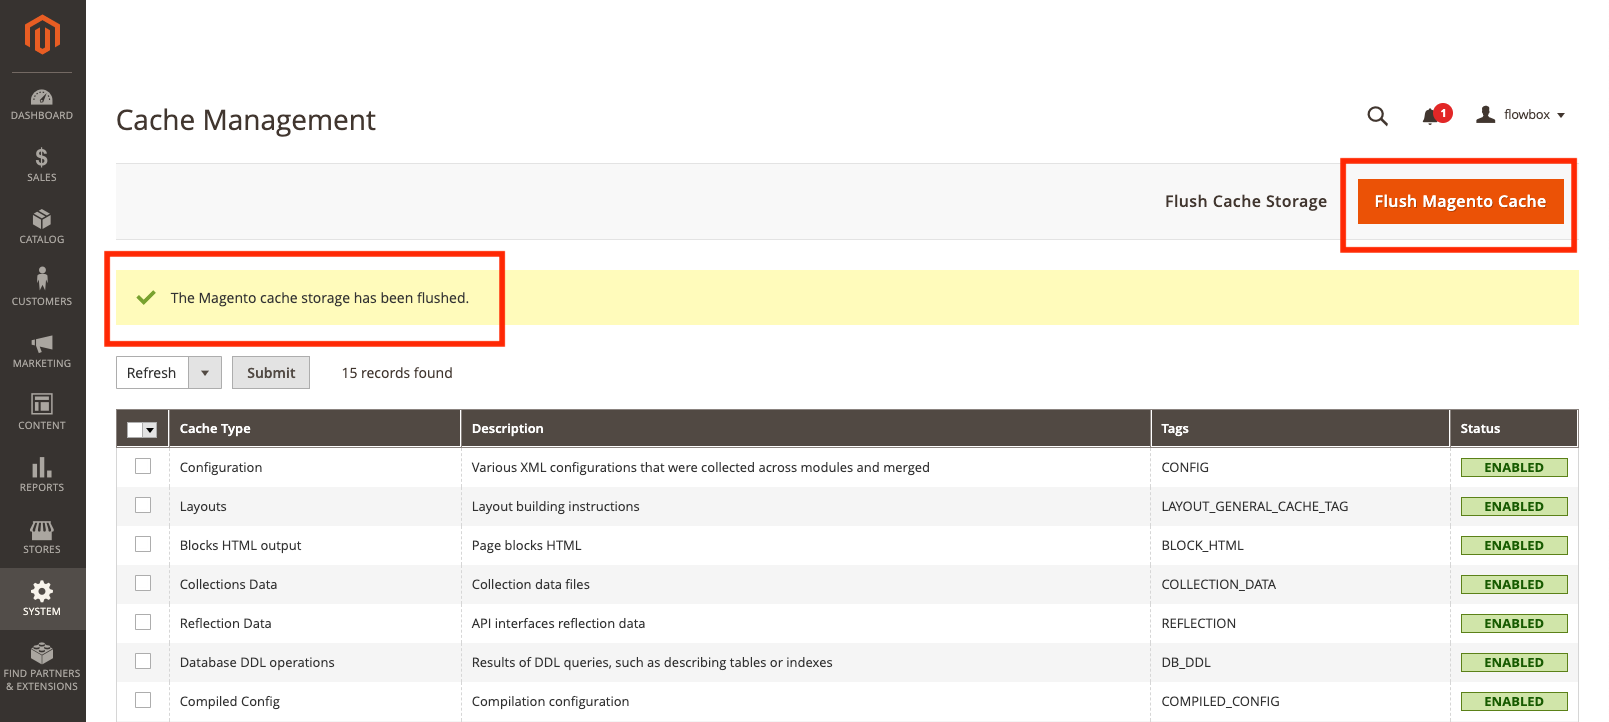The image size is (1609, 722).
Task: Open the Catalog box icon
Action: click(42, 219)
